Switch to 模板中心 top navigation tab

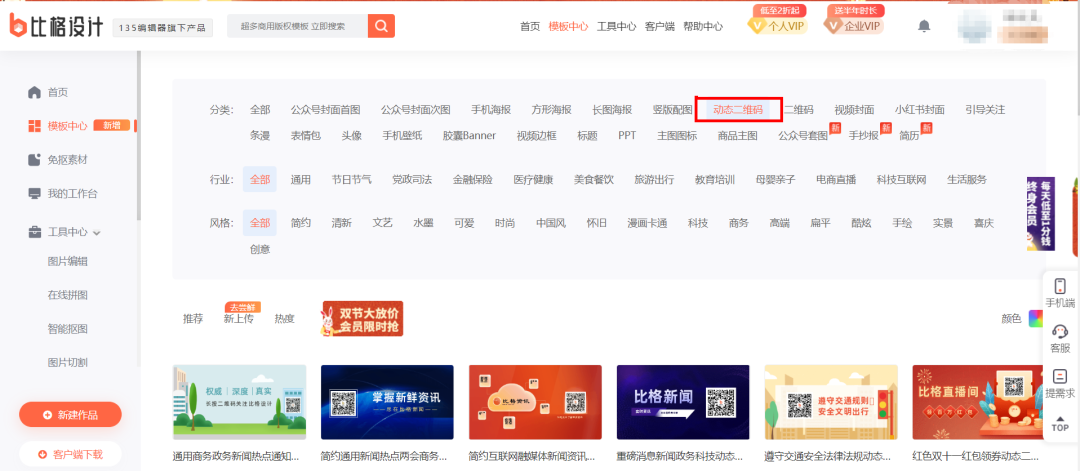pyautogui.click(x=568, y=27)
